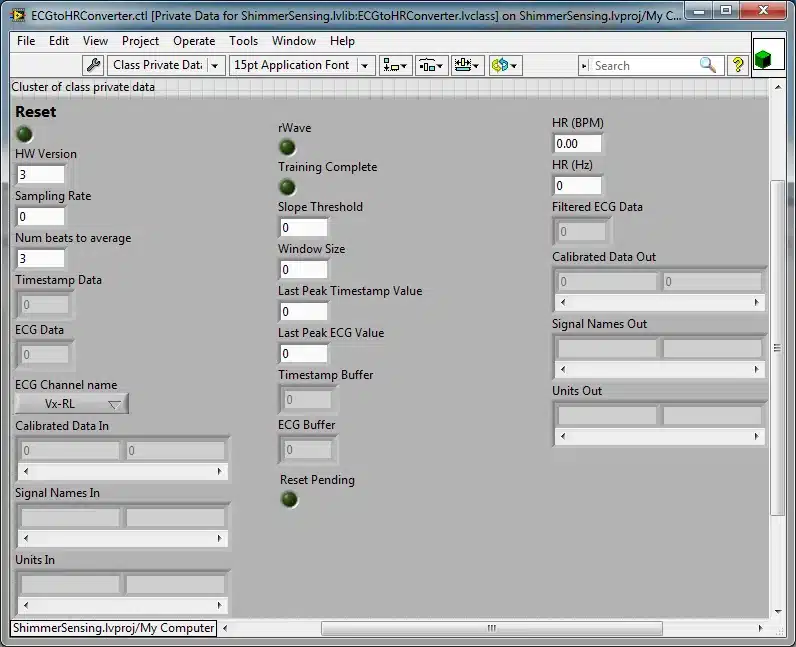Image resolution: width=796 pixels, height=647 pixels.
Task: Click the window horizontal scrollbar thumb
Action: click(x=491, y=628)
